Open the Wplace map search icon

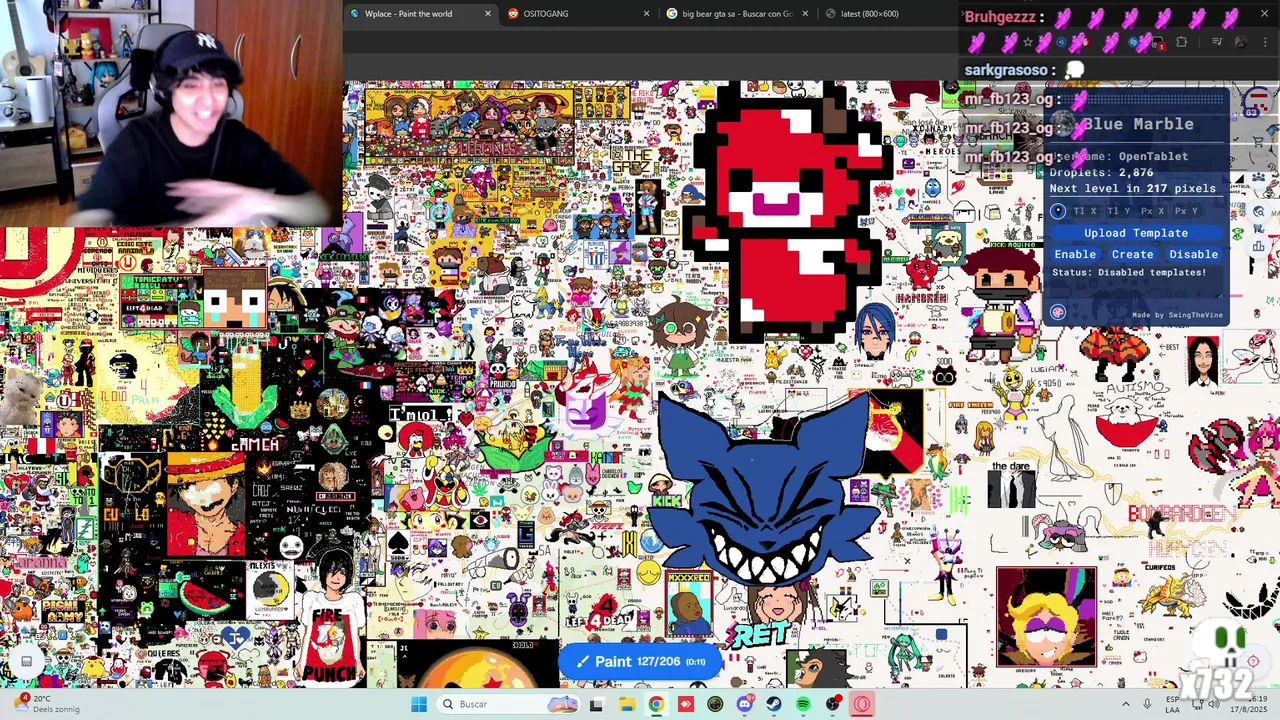pos(1259,211)
